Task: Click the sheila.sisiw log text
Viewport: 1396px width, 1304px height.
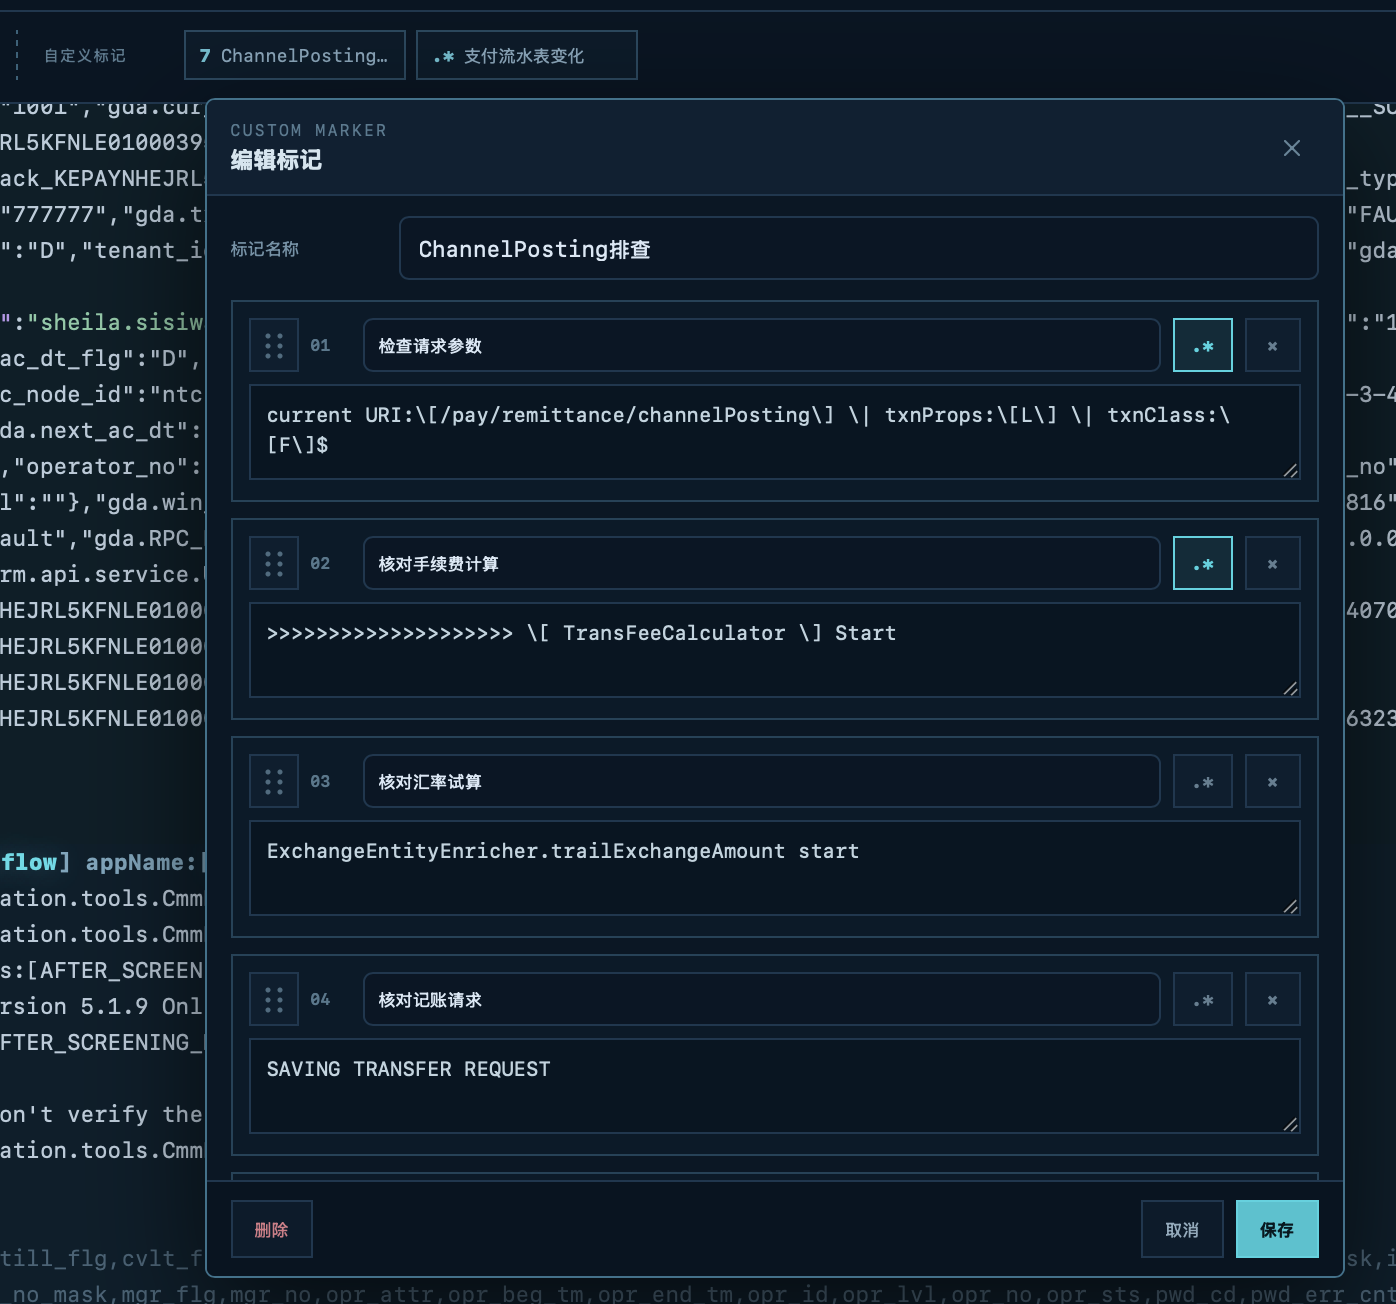Action: click(121, 322)
